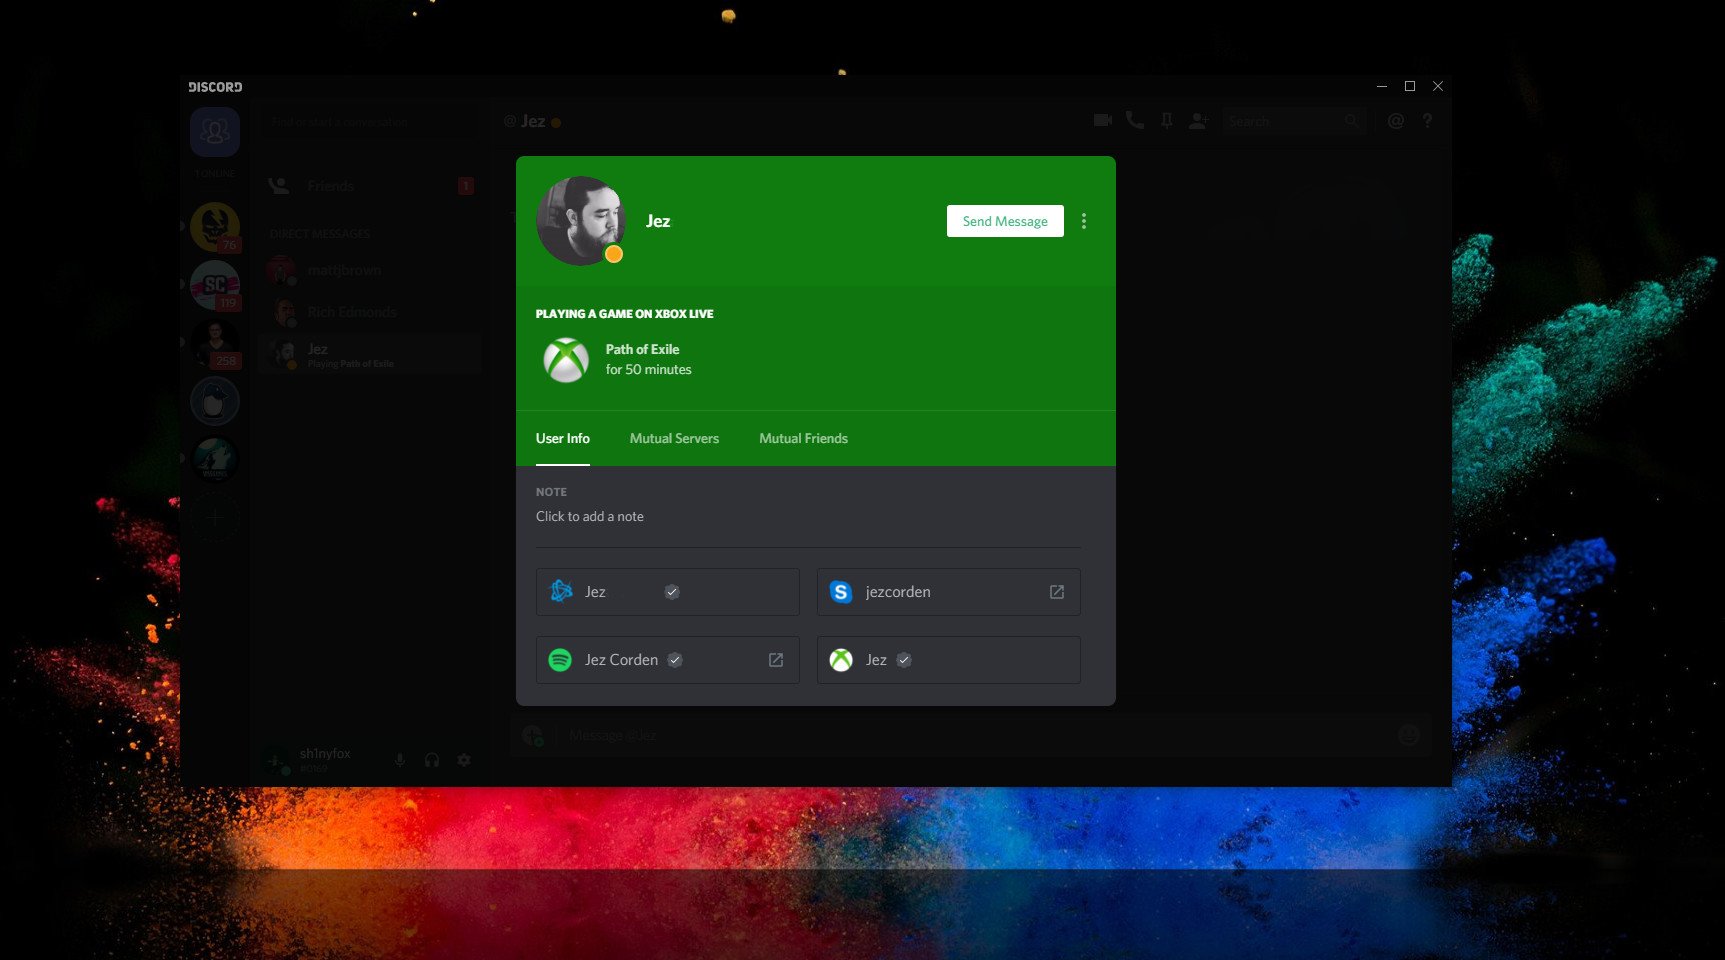The height and width of the screenshot is (960, 1725).
Task: Click verified badge on Battle.net Jez
Action: pos(672,592)
